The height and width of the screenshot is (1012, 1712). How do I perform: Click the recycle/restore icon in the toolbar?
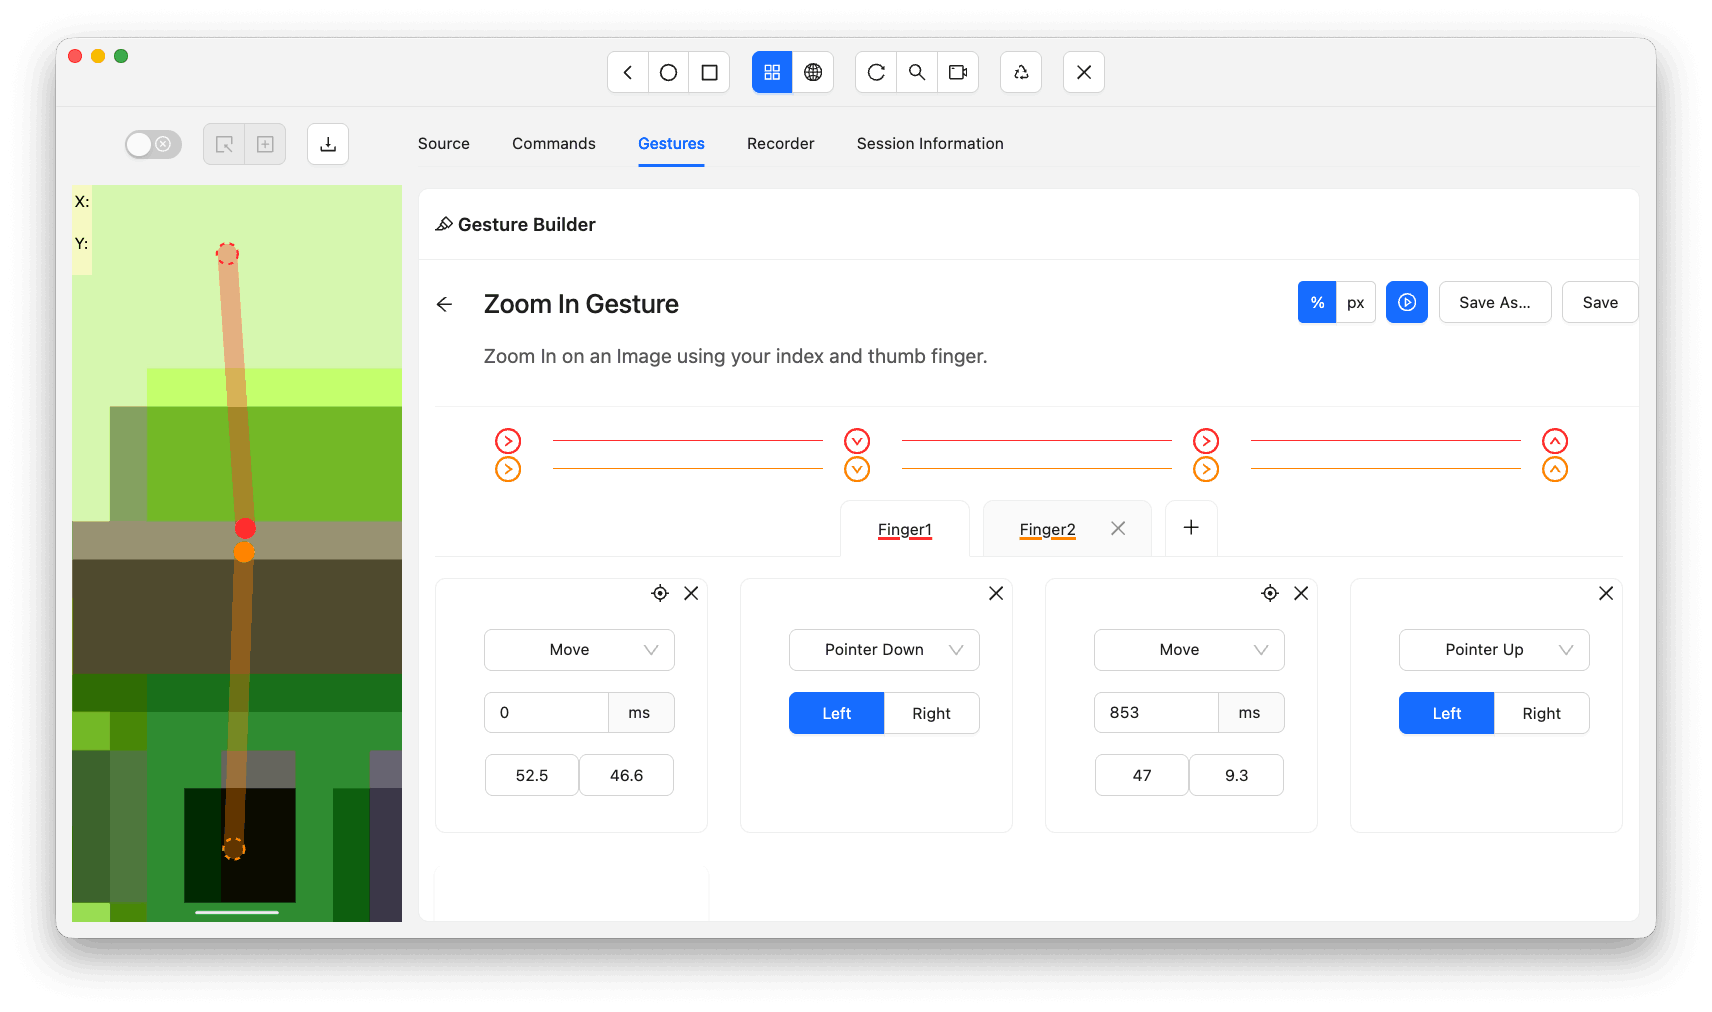point(1020,72)
